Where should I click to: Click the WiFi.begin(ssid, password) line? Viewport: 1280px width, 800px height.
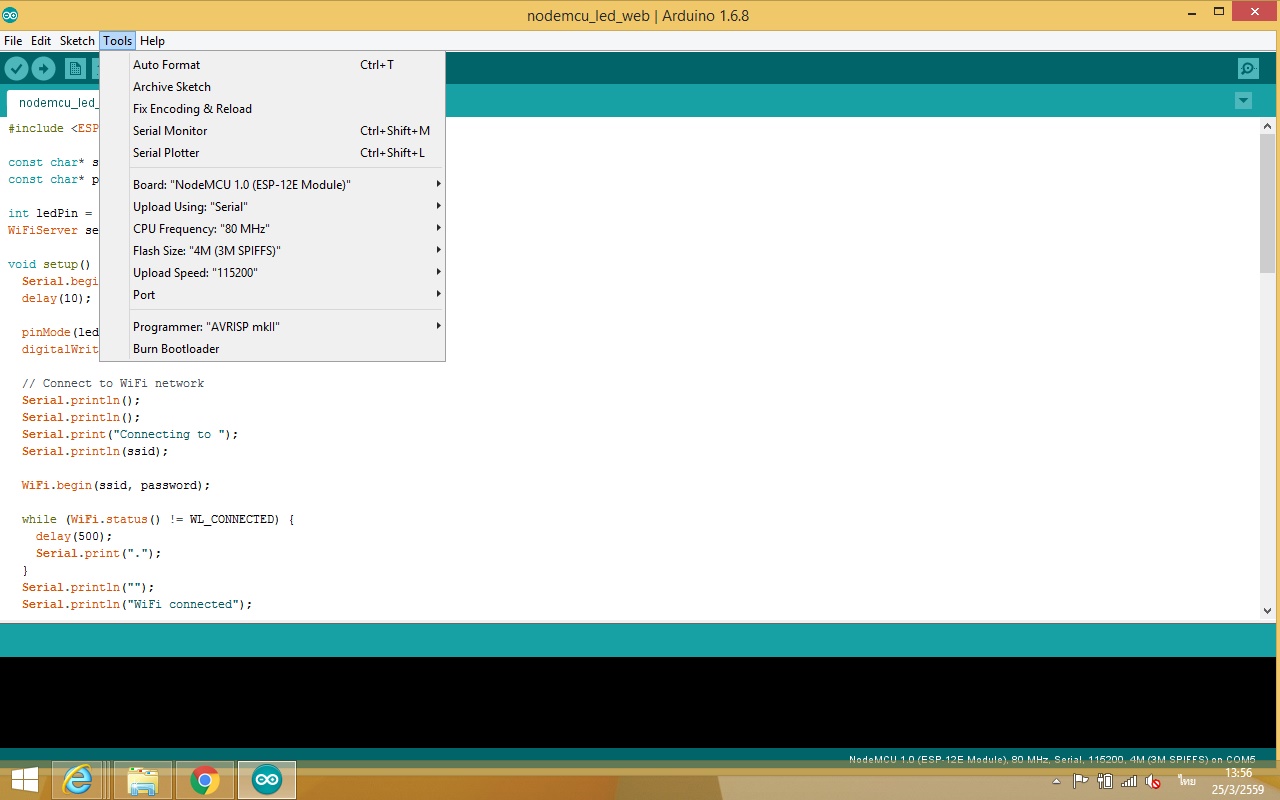116,485
